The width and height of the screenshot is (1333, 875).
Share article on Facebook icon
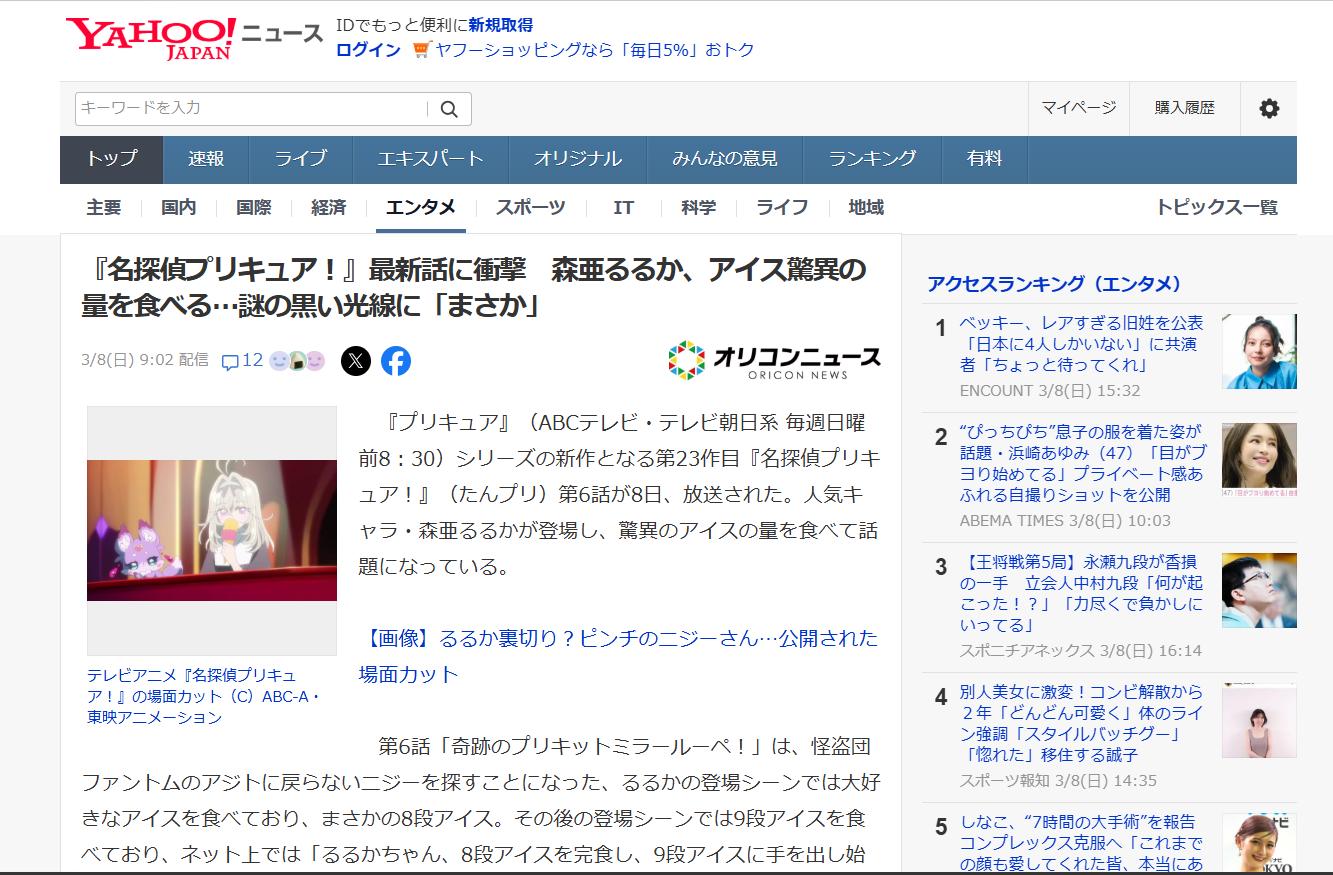click(x=396, y=361)
